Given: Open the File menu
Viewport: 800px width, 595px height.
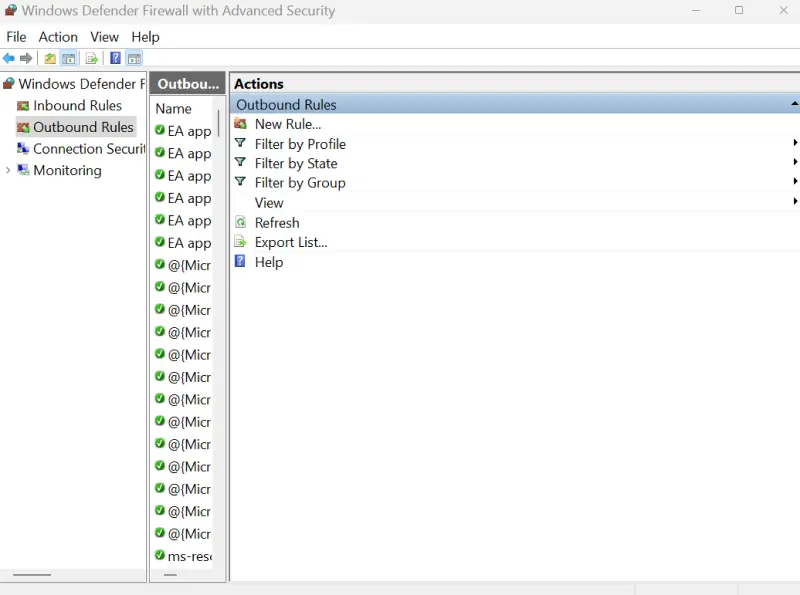Looking at the screenshot, I should click(16, 36).
